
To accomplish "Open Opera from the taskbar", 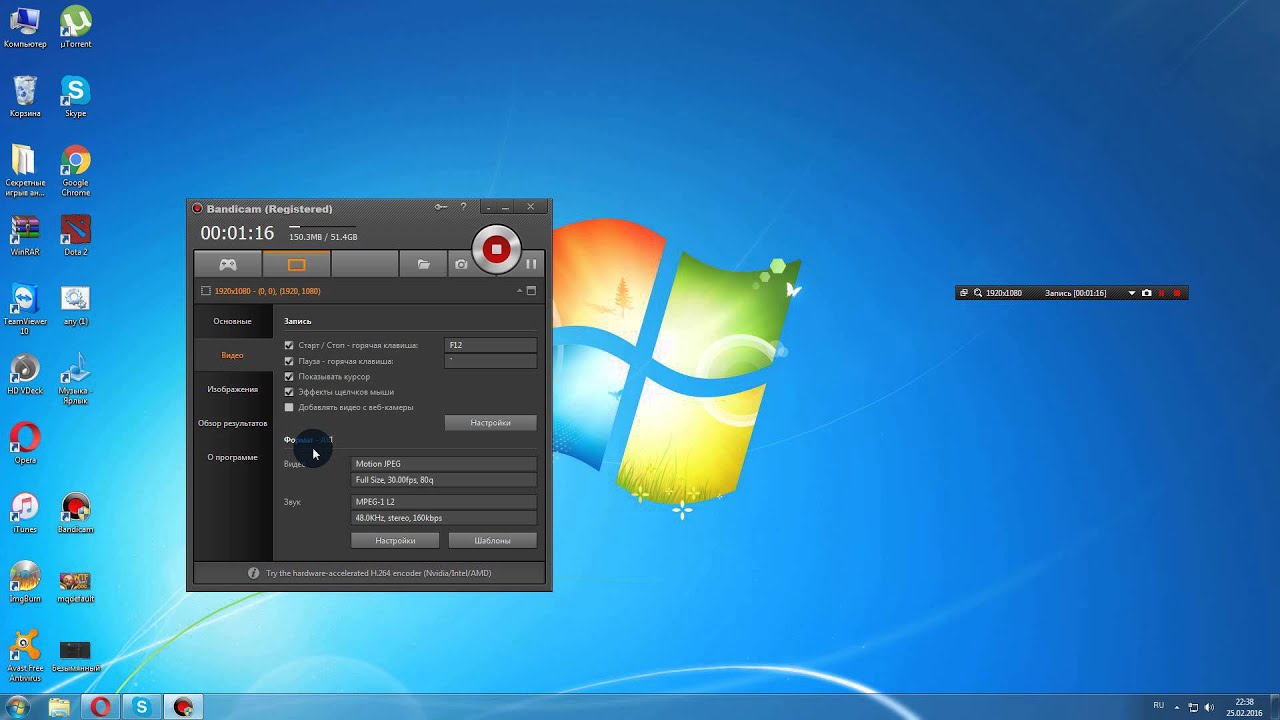I will pos(100,707).
